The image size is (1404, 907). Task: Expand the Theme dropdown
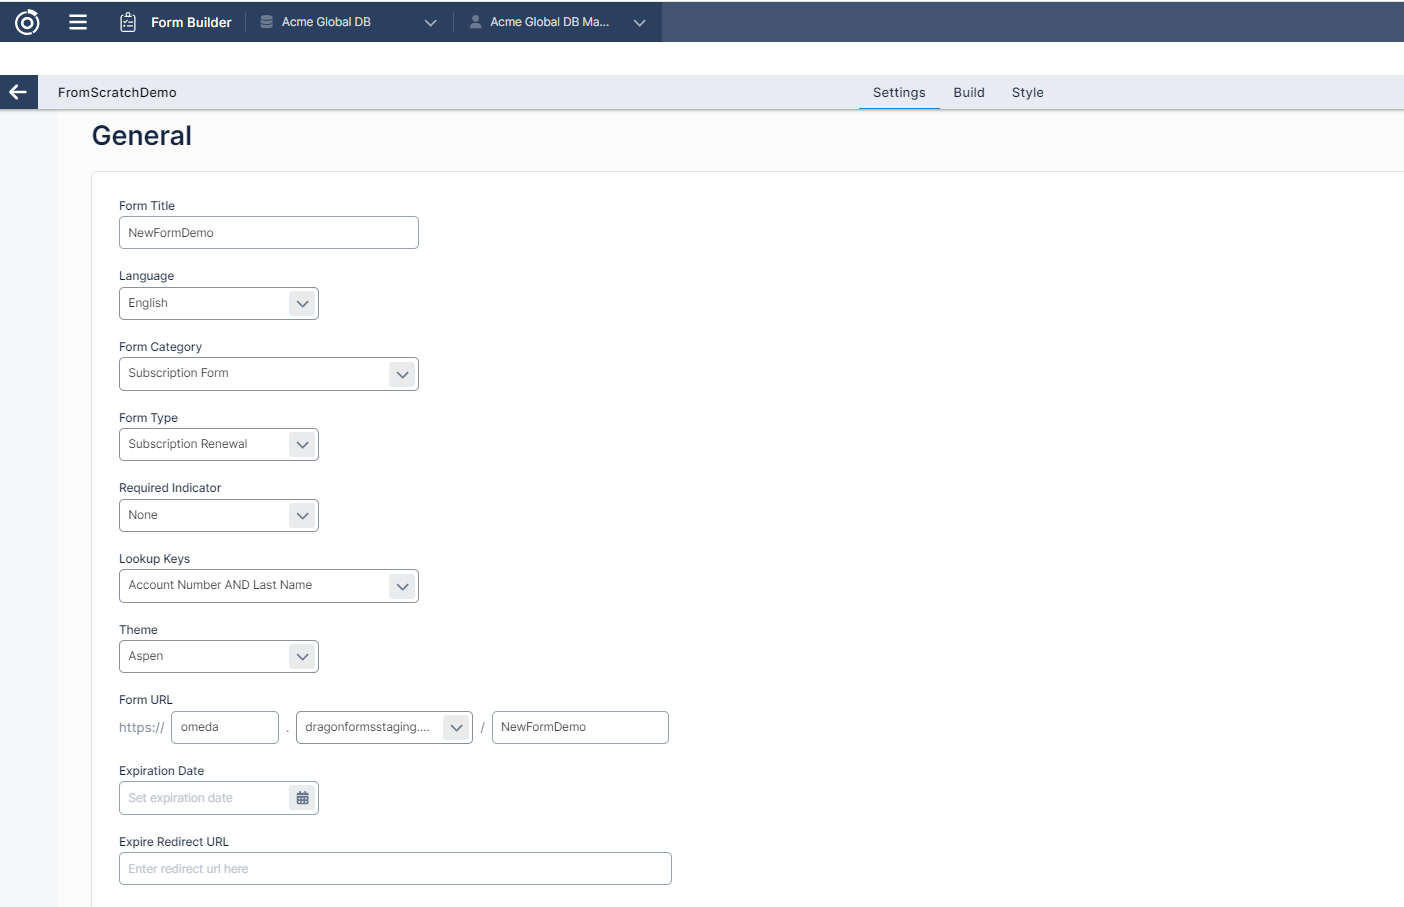click(302, 656)
